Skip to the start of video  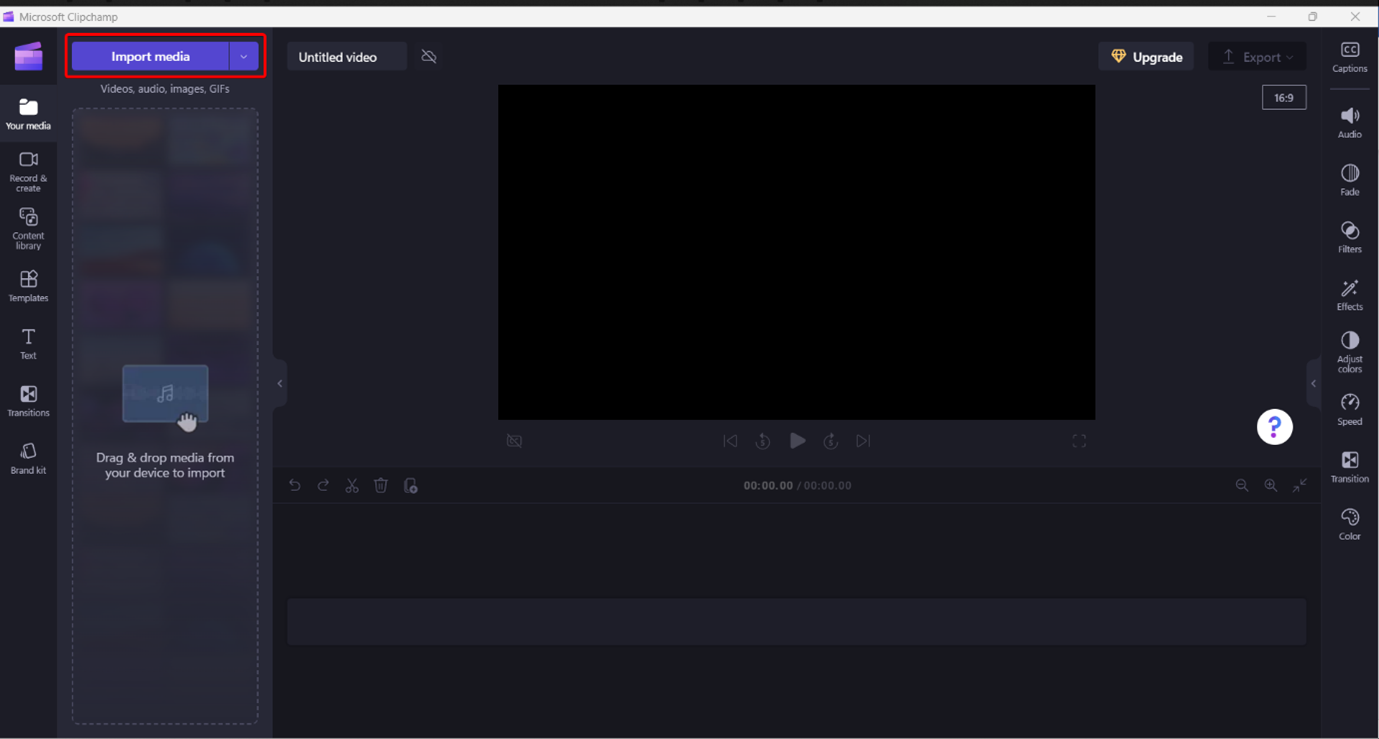[x=730, y=441]
